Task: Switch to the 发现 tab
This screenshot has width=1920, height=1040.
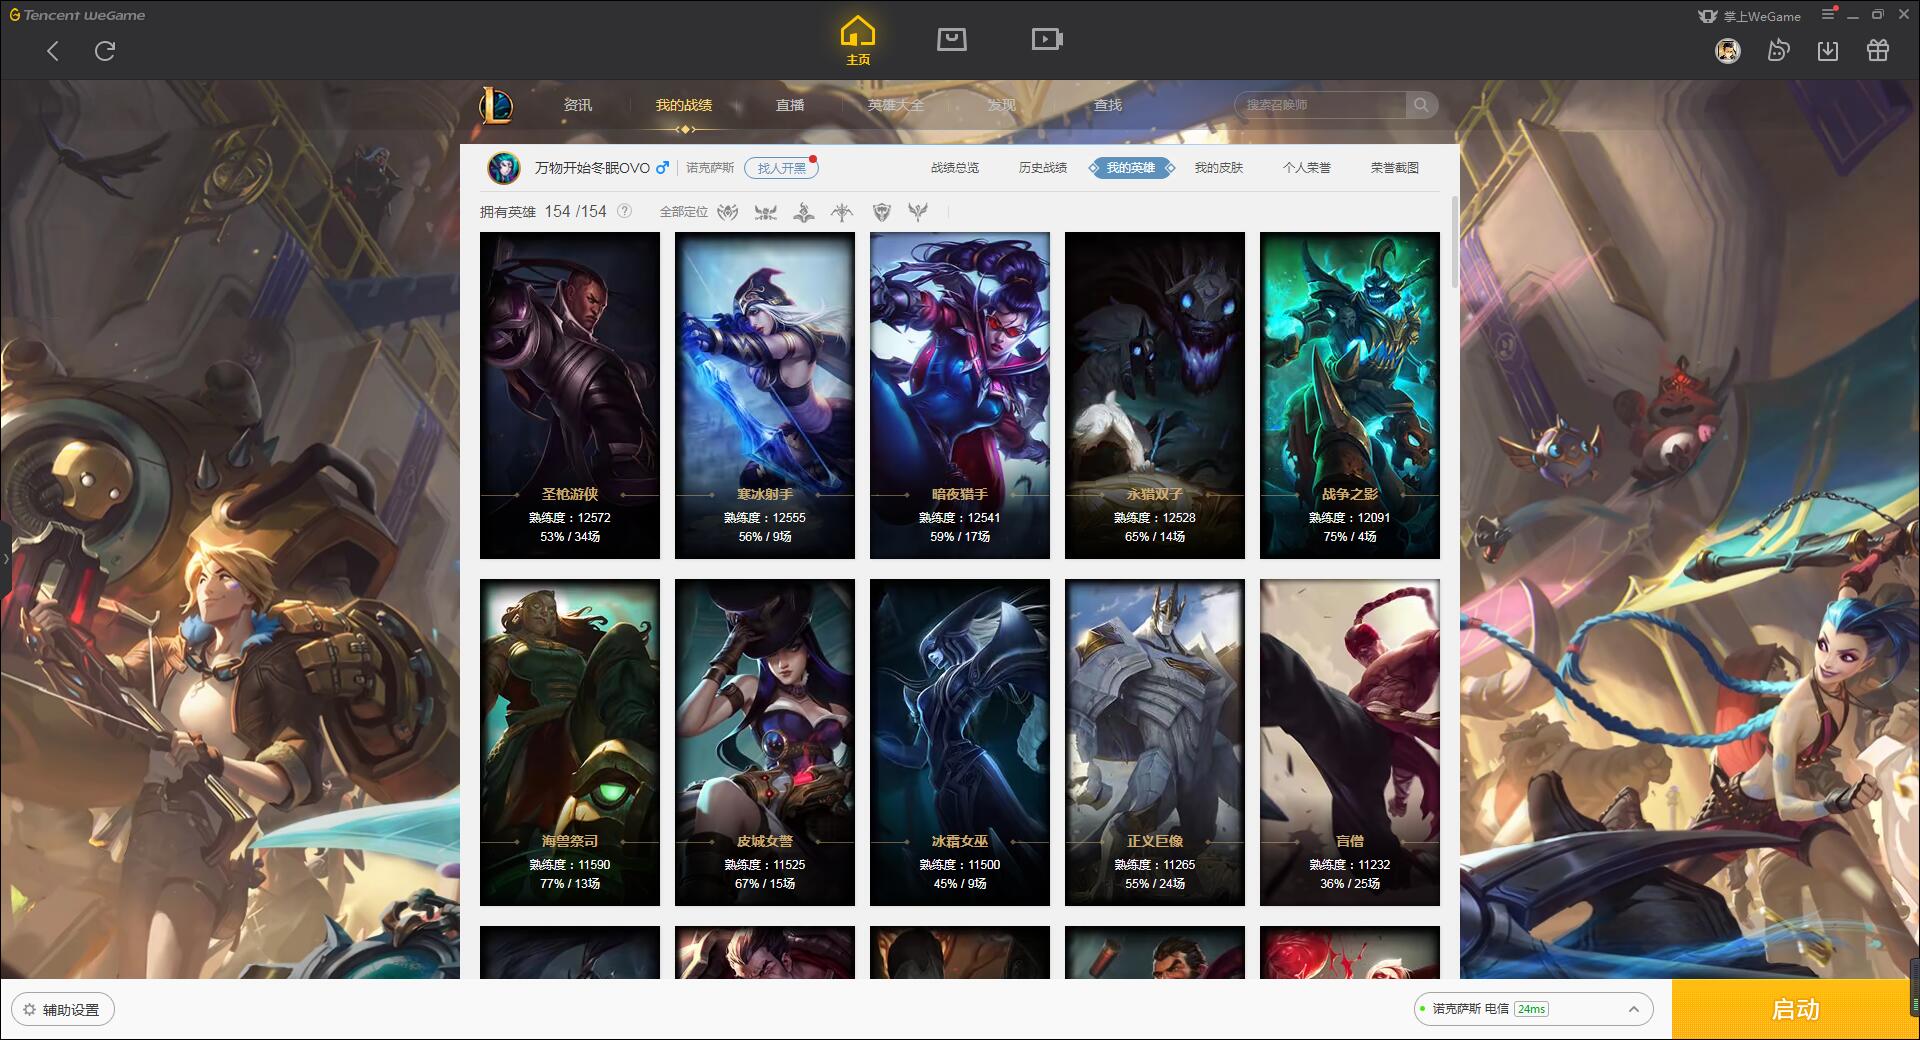Action: 1002,105
